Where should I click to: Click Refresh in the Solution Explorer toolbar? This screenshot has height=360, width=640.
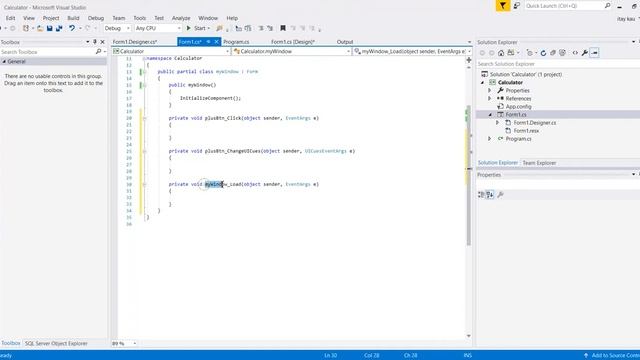pyautogui.click(x=543, y=53)
